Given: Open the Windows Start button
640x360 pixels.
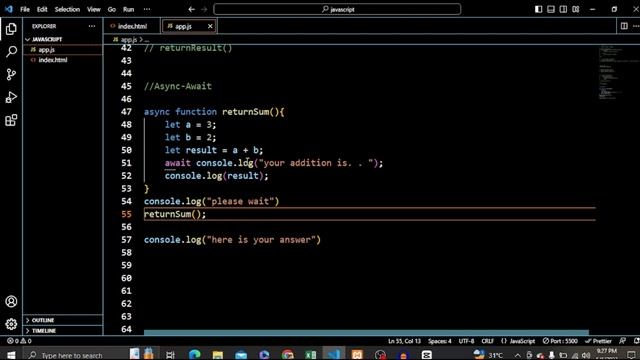Looking at the screenshot, I should (x=11, y=355).
